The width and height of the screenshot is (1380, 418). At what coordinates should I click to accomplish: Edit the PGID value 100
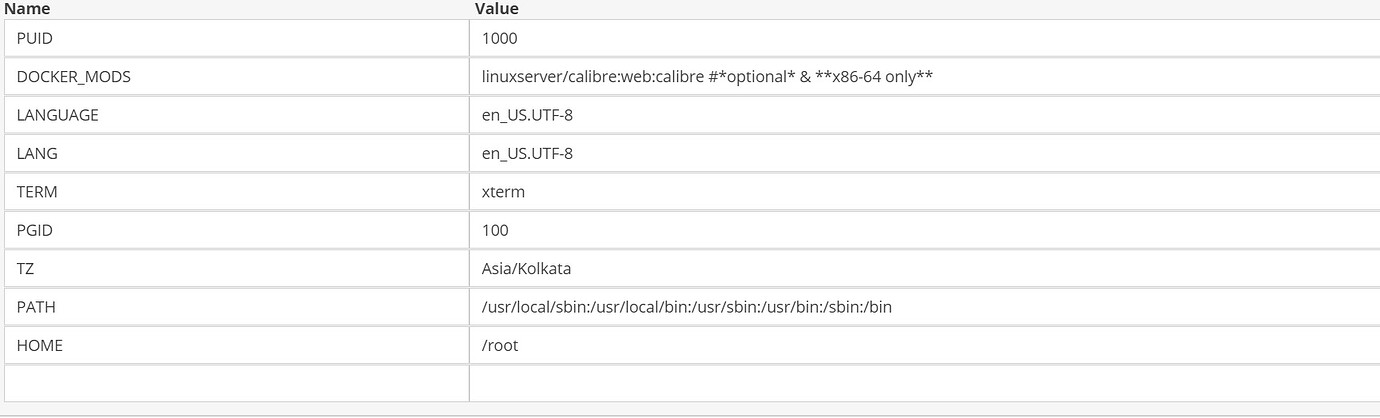(x=925, y=230)
